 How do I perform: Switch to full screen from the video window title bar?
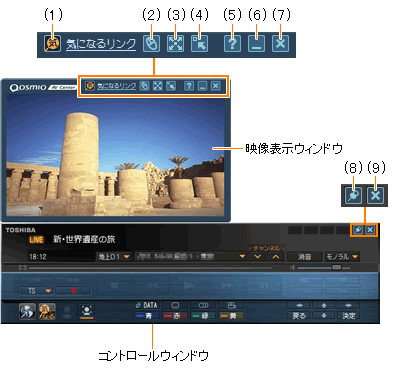158,86
